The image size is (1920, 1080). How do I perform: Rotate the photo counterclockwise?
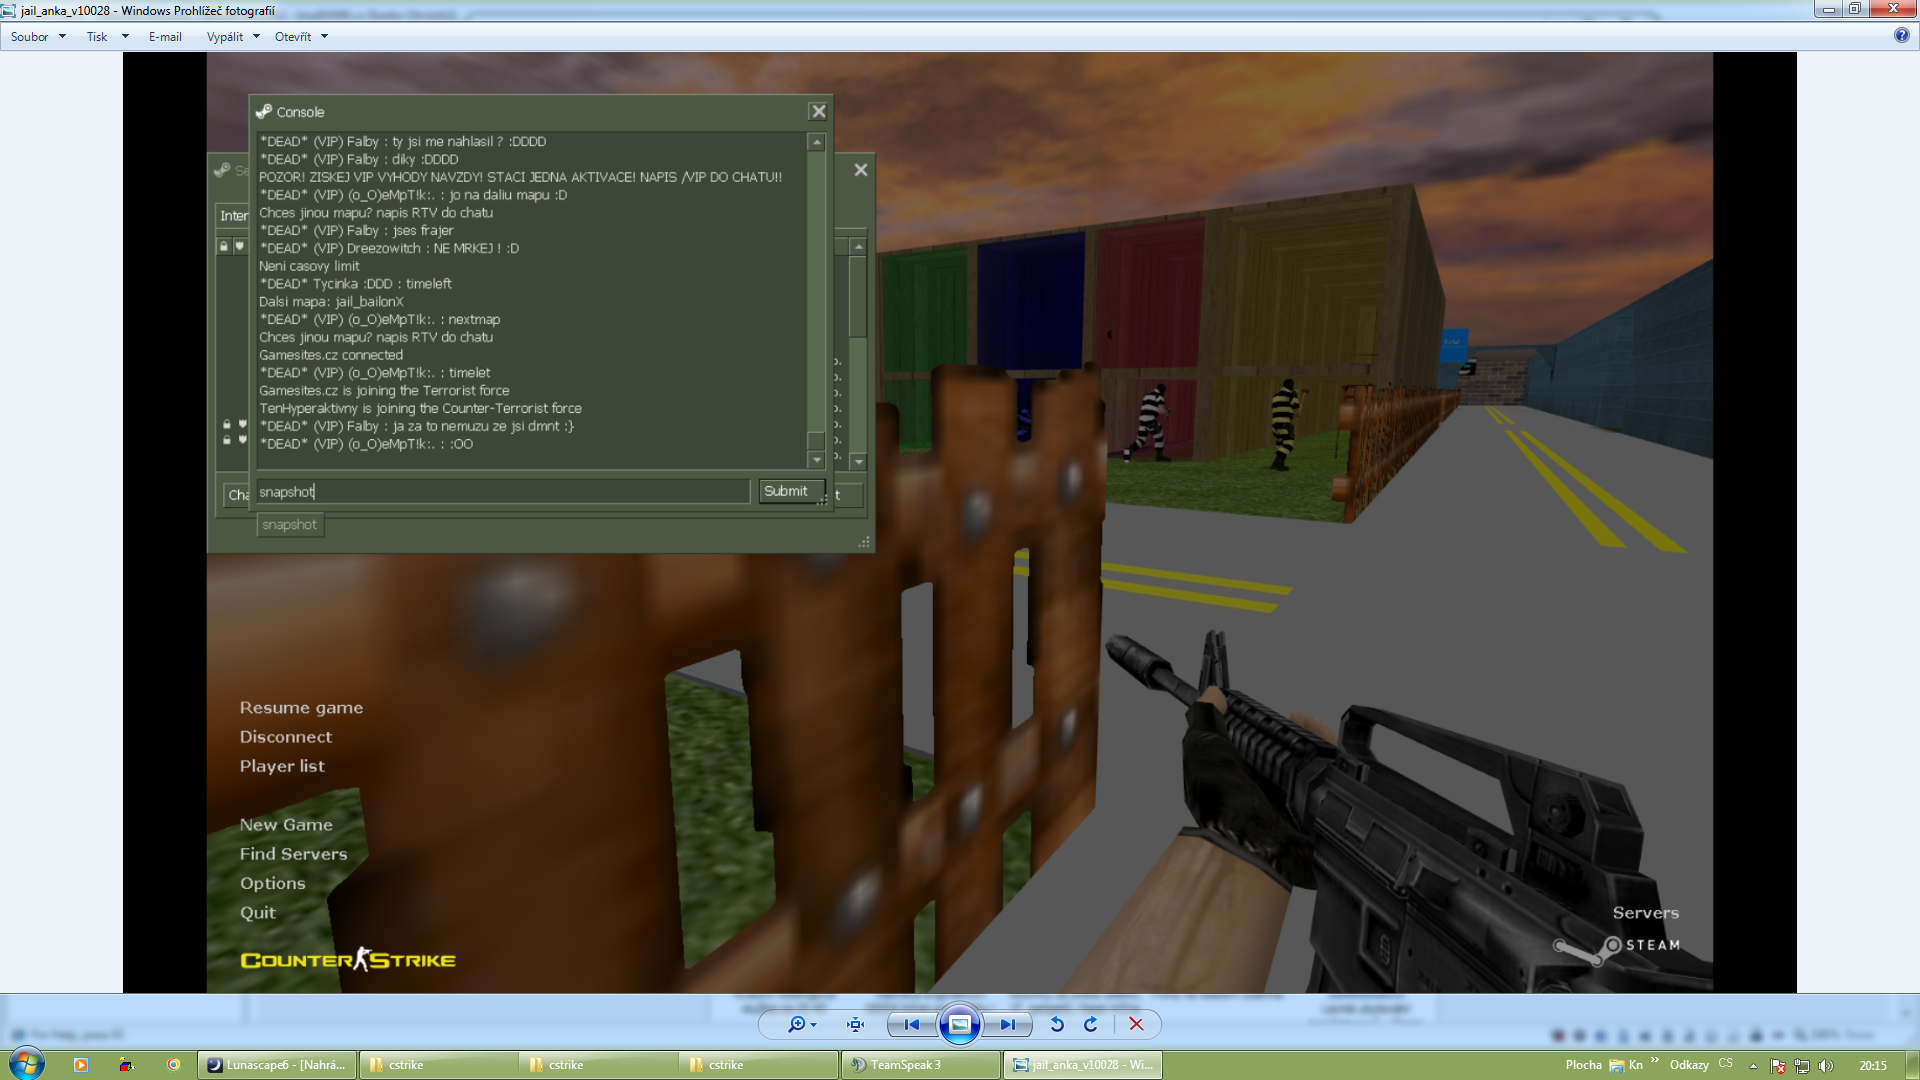coord(1057,1024)
